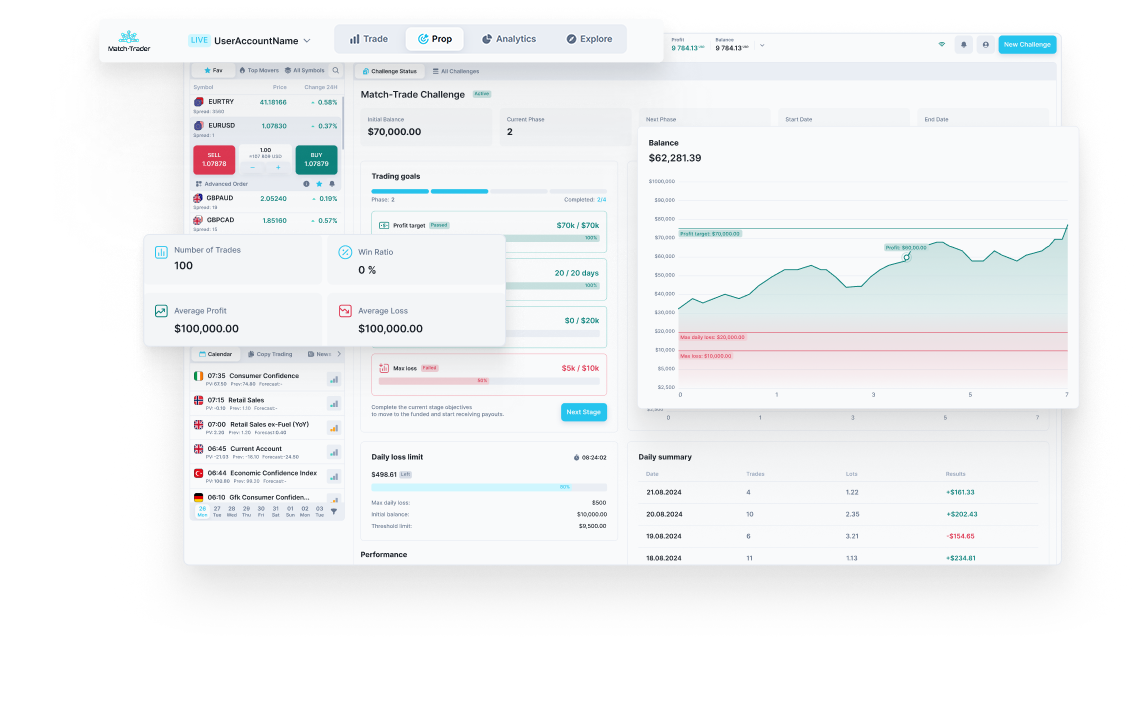
Task: Toggle the EURUSD favorite star
Action: (319, 184)
